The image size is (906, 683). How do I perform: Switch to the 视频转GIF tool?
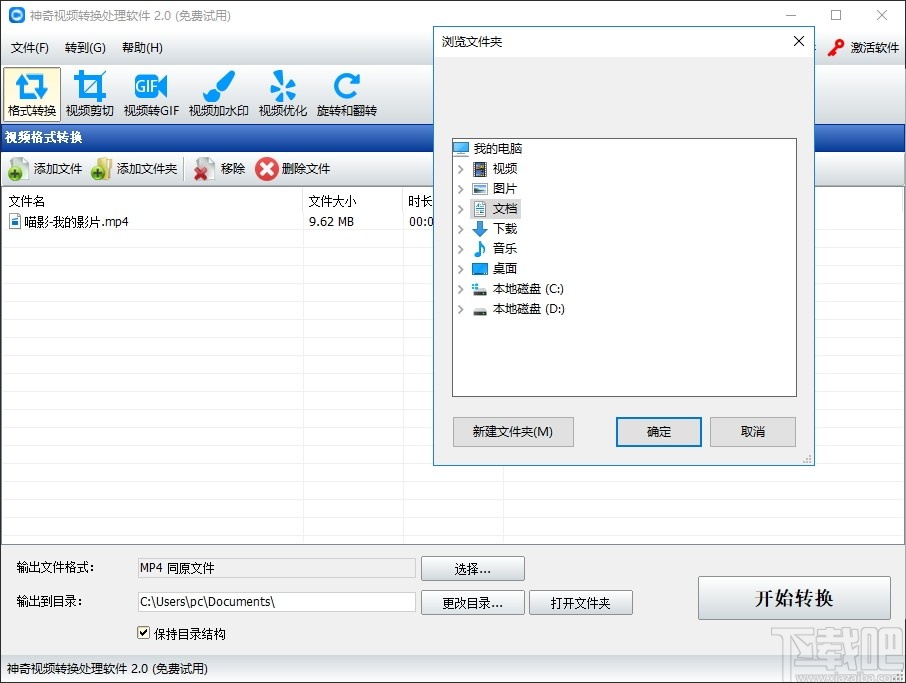tap(150, 93)
